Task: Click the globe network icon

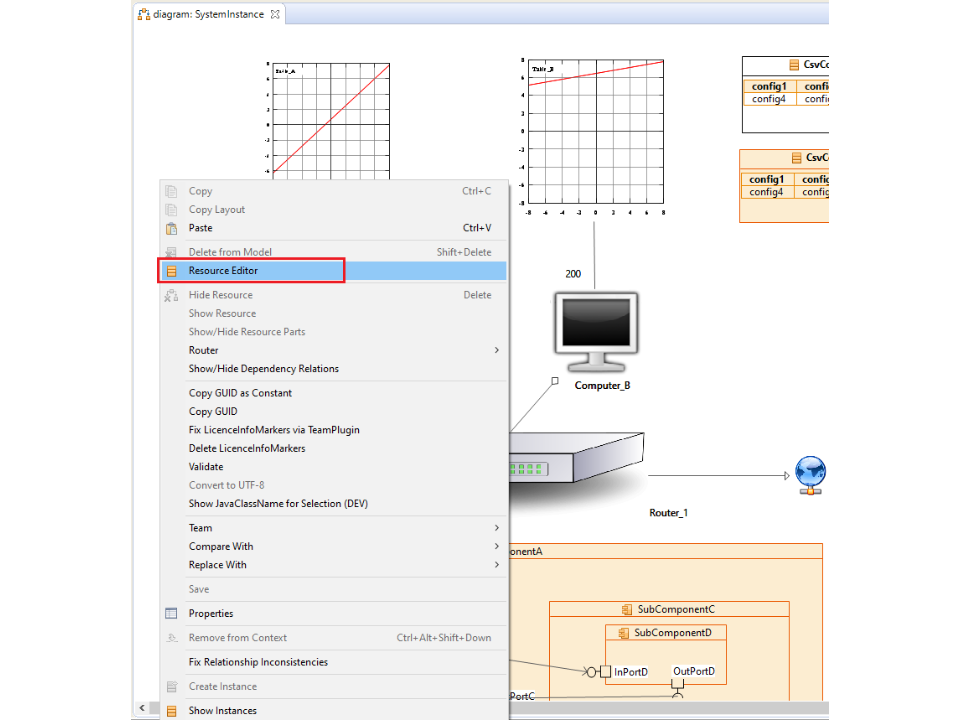Action: point(810,475)
